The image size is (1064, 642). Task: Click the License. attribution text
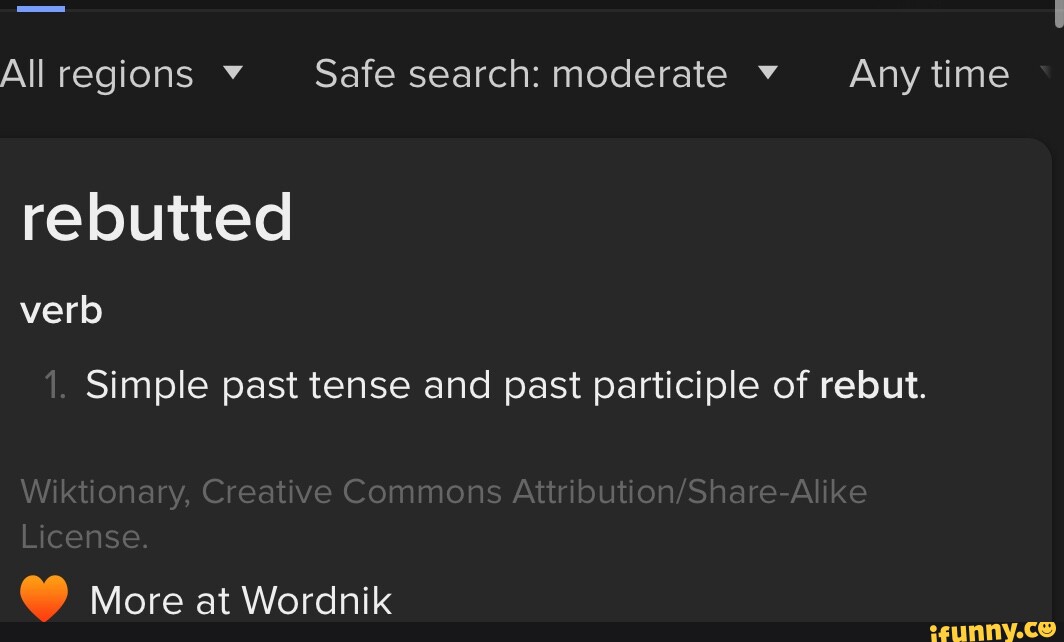coord(84,537)
